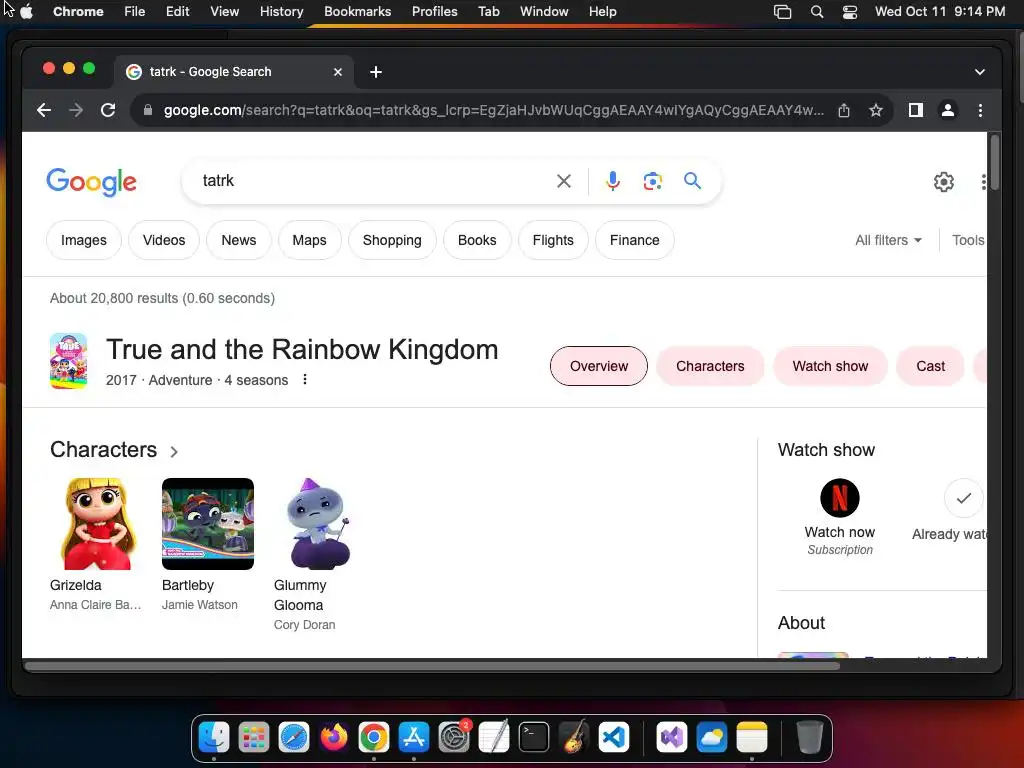Viewport: 1024px width, 768px height.
Task: Open the Profiles menu
Action: point(434,12)
